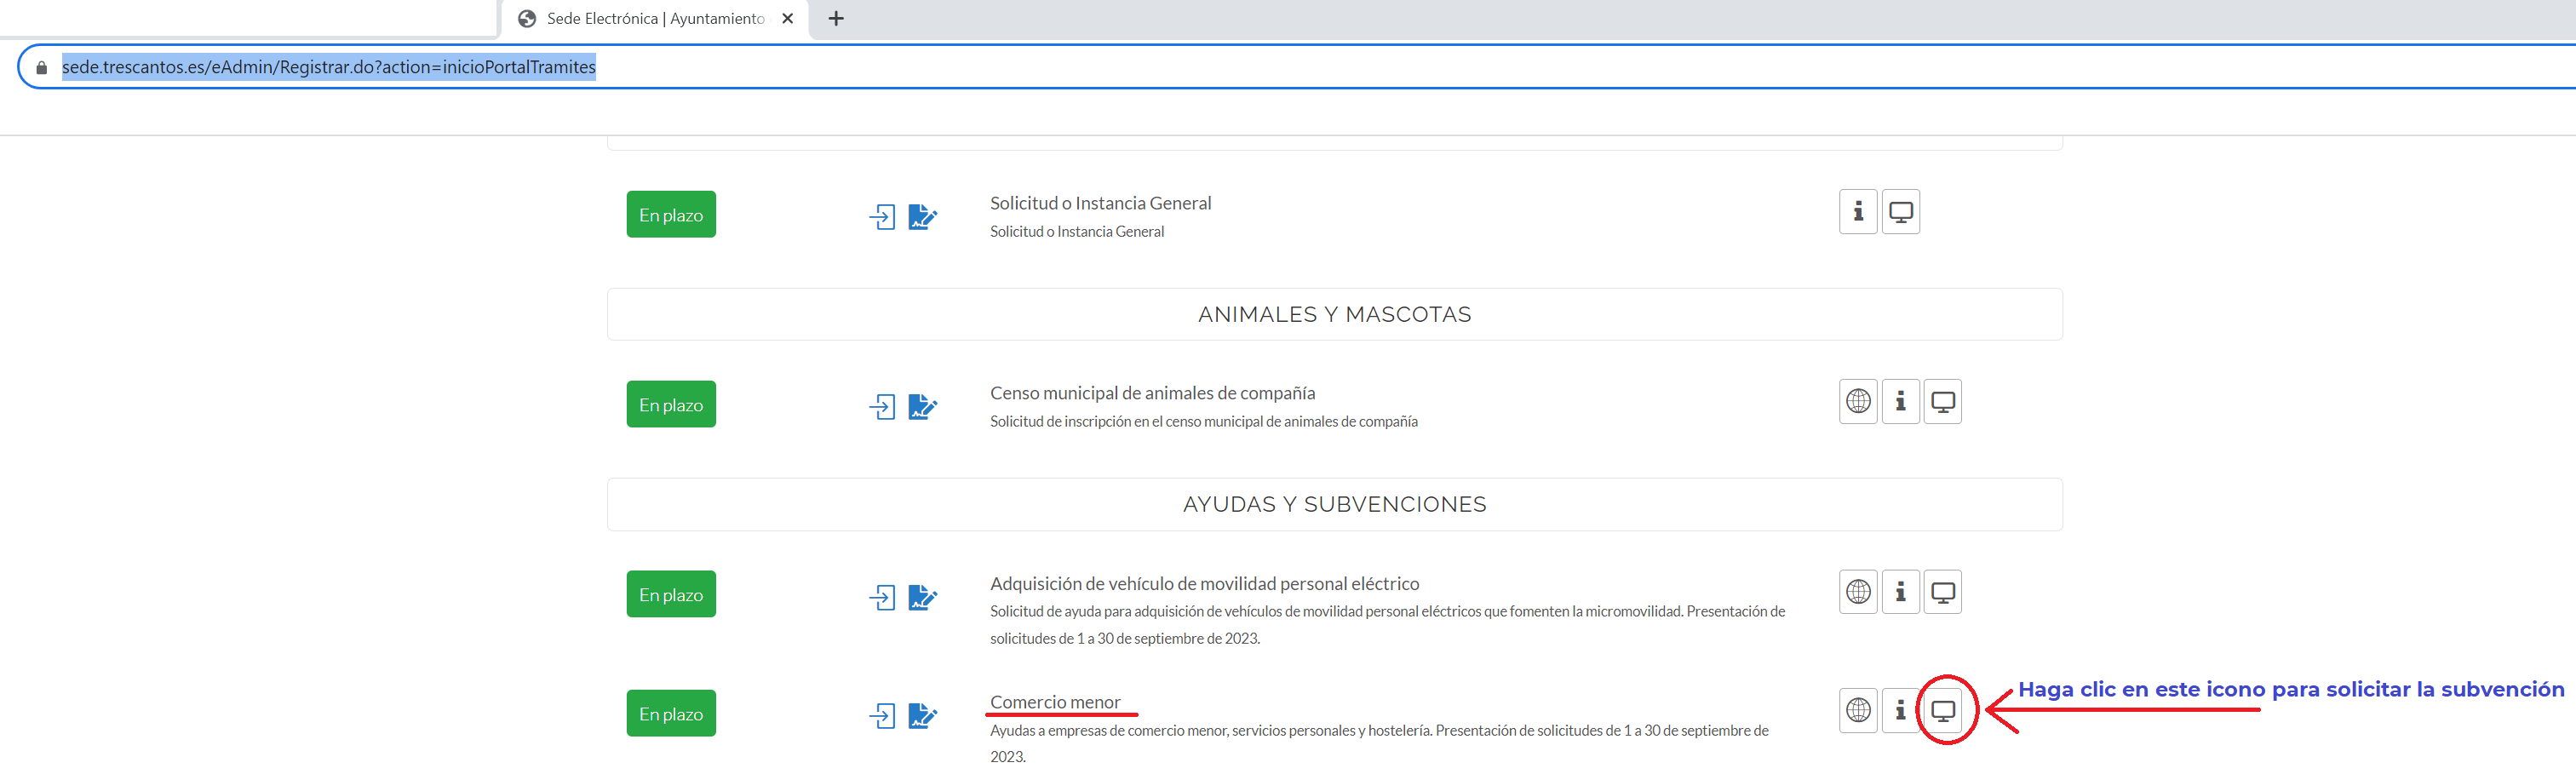Open Comercio menor title link
Viewport: 2576px width, 774px height.
pyautogui.click(x=1055, y=702)
